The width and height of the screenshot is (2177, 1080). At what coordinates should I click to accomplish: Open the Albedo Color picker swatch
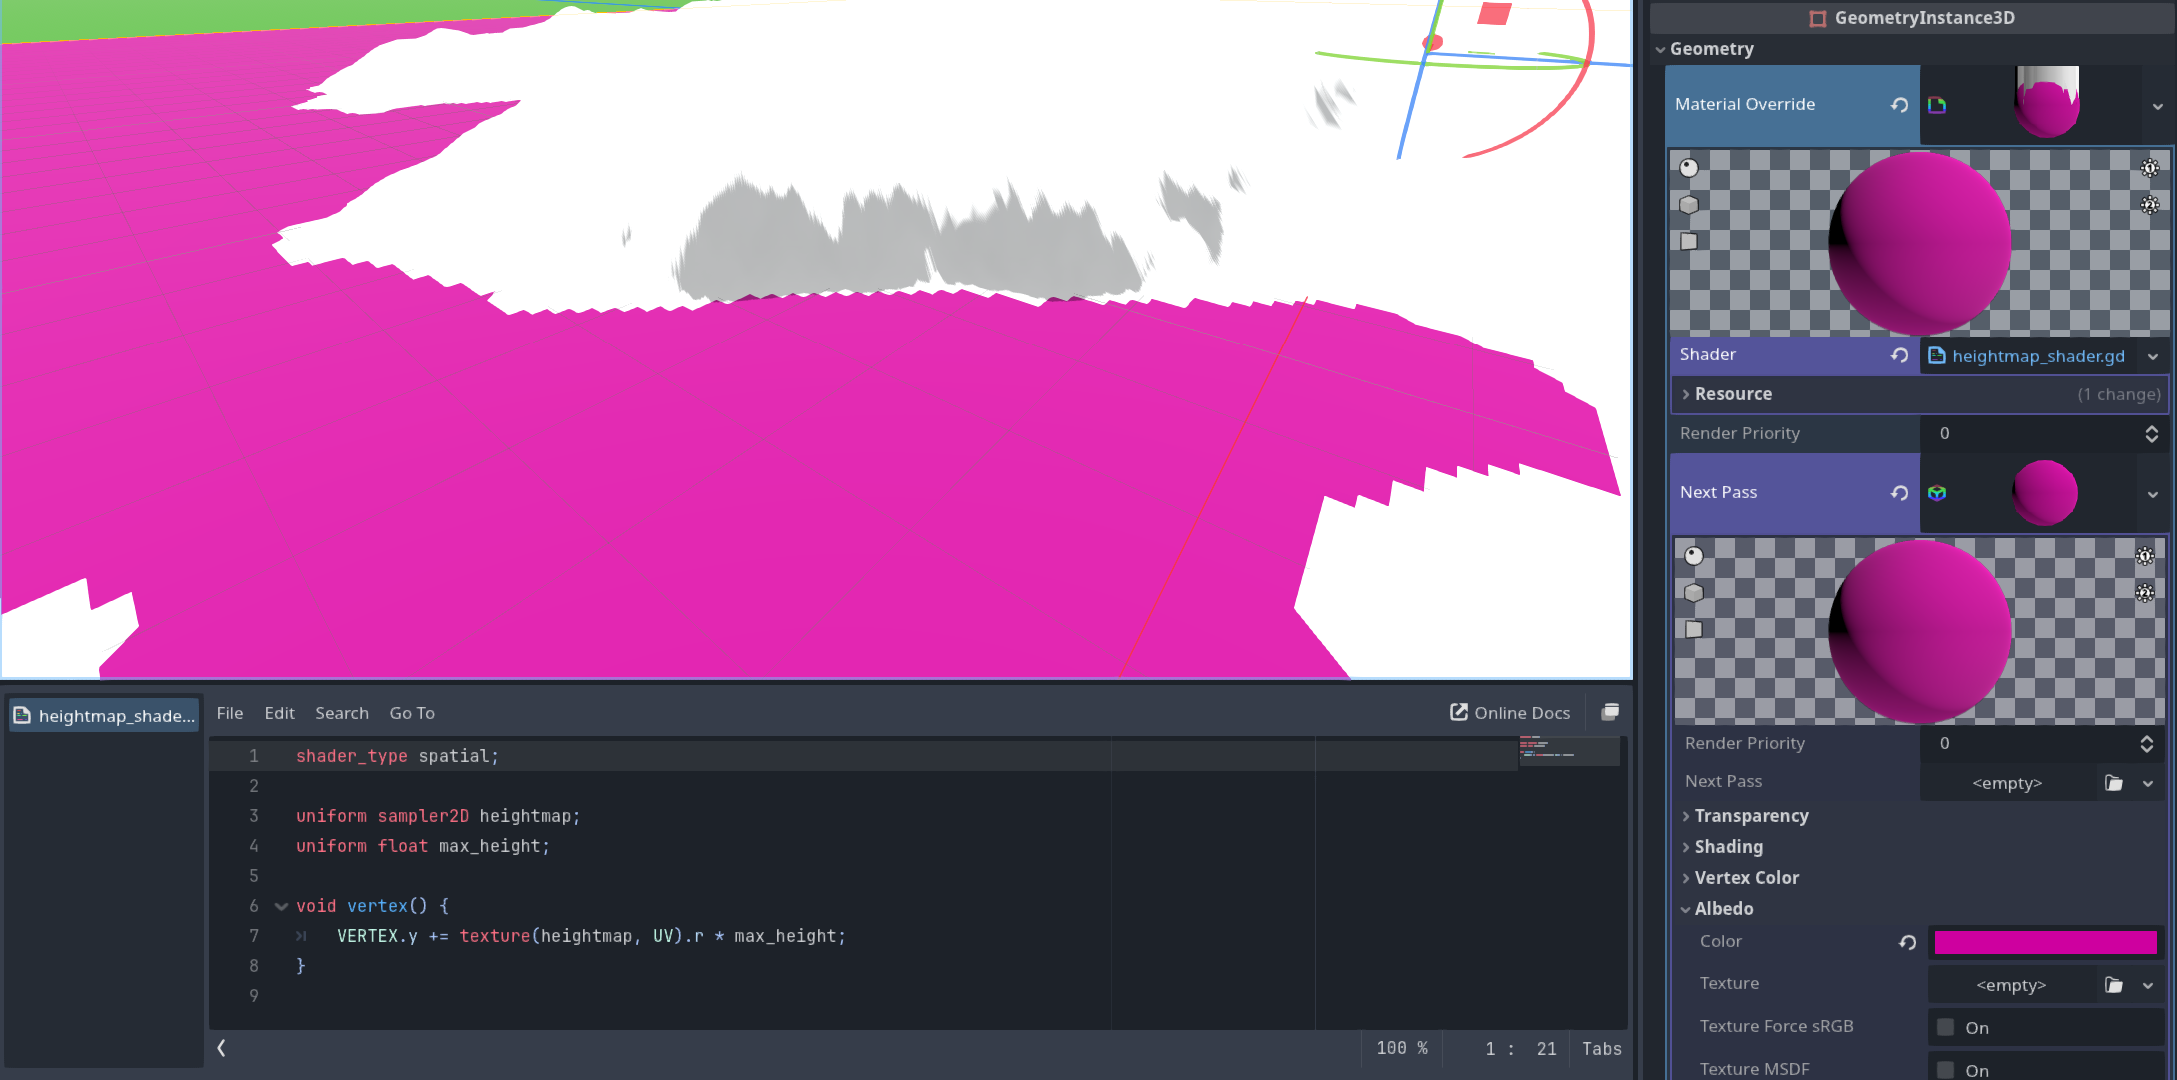pos(2045,942)
